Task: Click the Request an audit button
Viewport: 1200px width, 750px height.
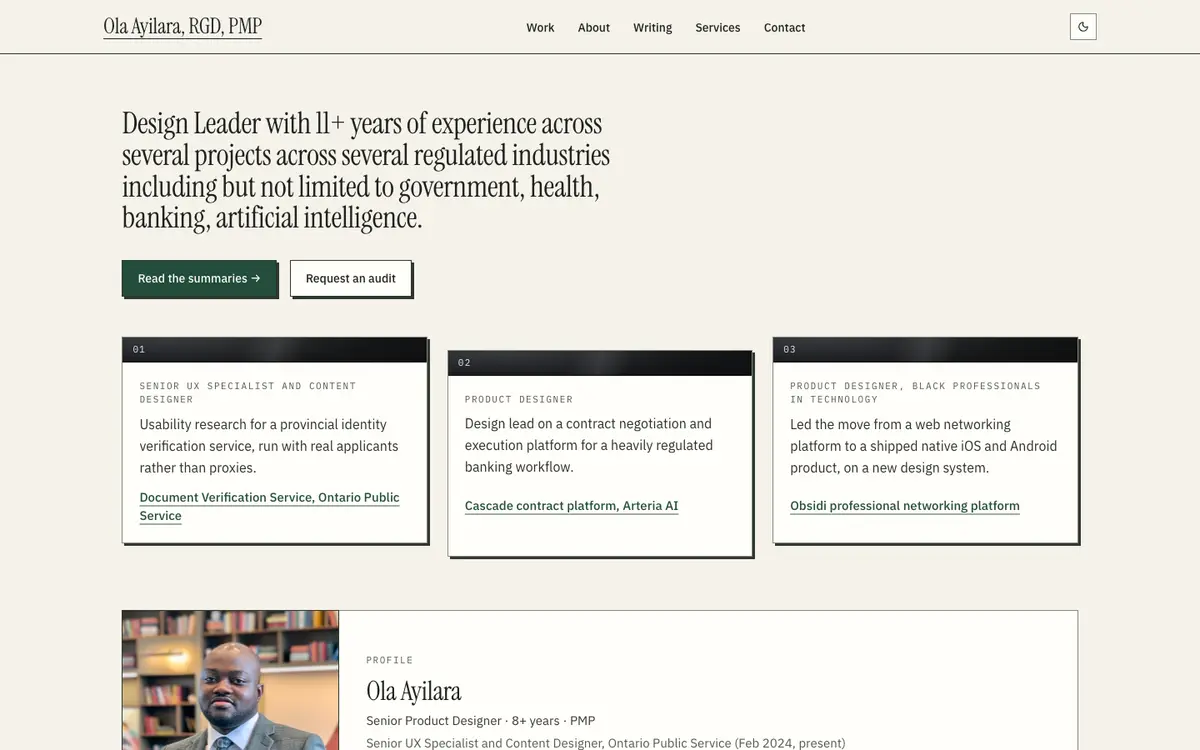Action: point(351,279)
